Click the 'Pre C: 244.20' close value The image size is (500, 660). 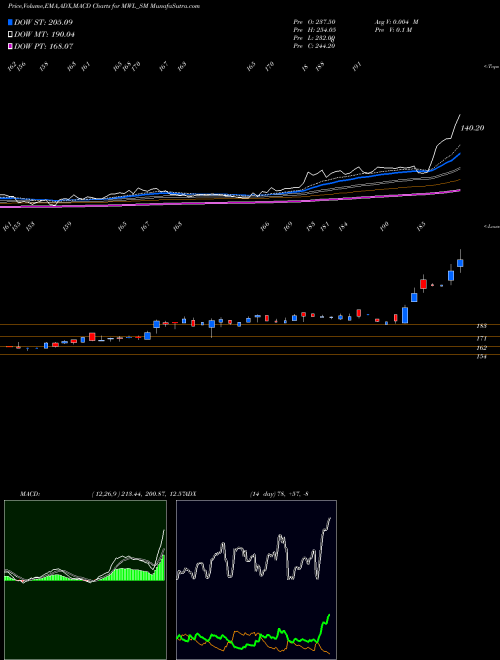click(314, 46)
